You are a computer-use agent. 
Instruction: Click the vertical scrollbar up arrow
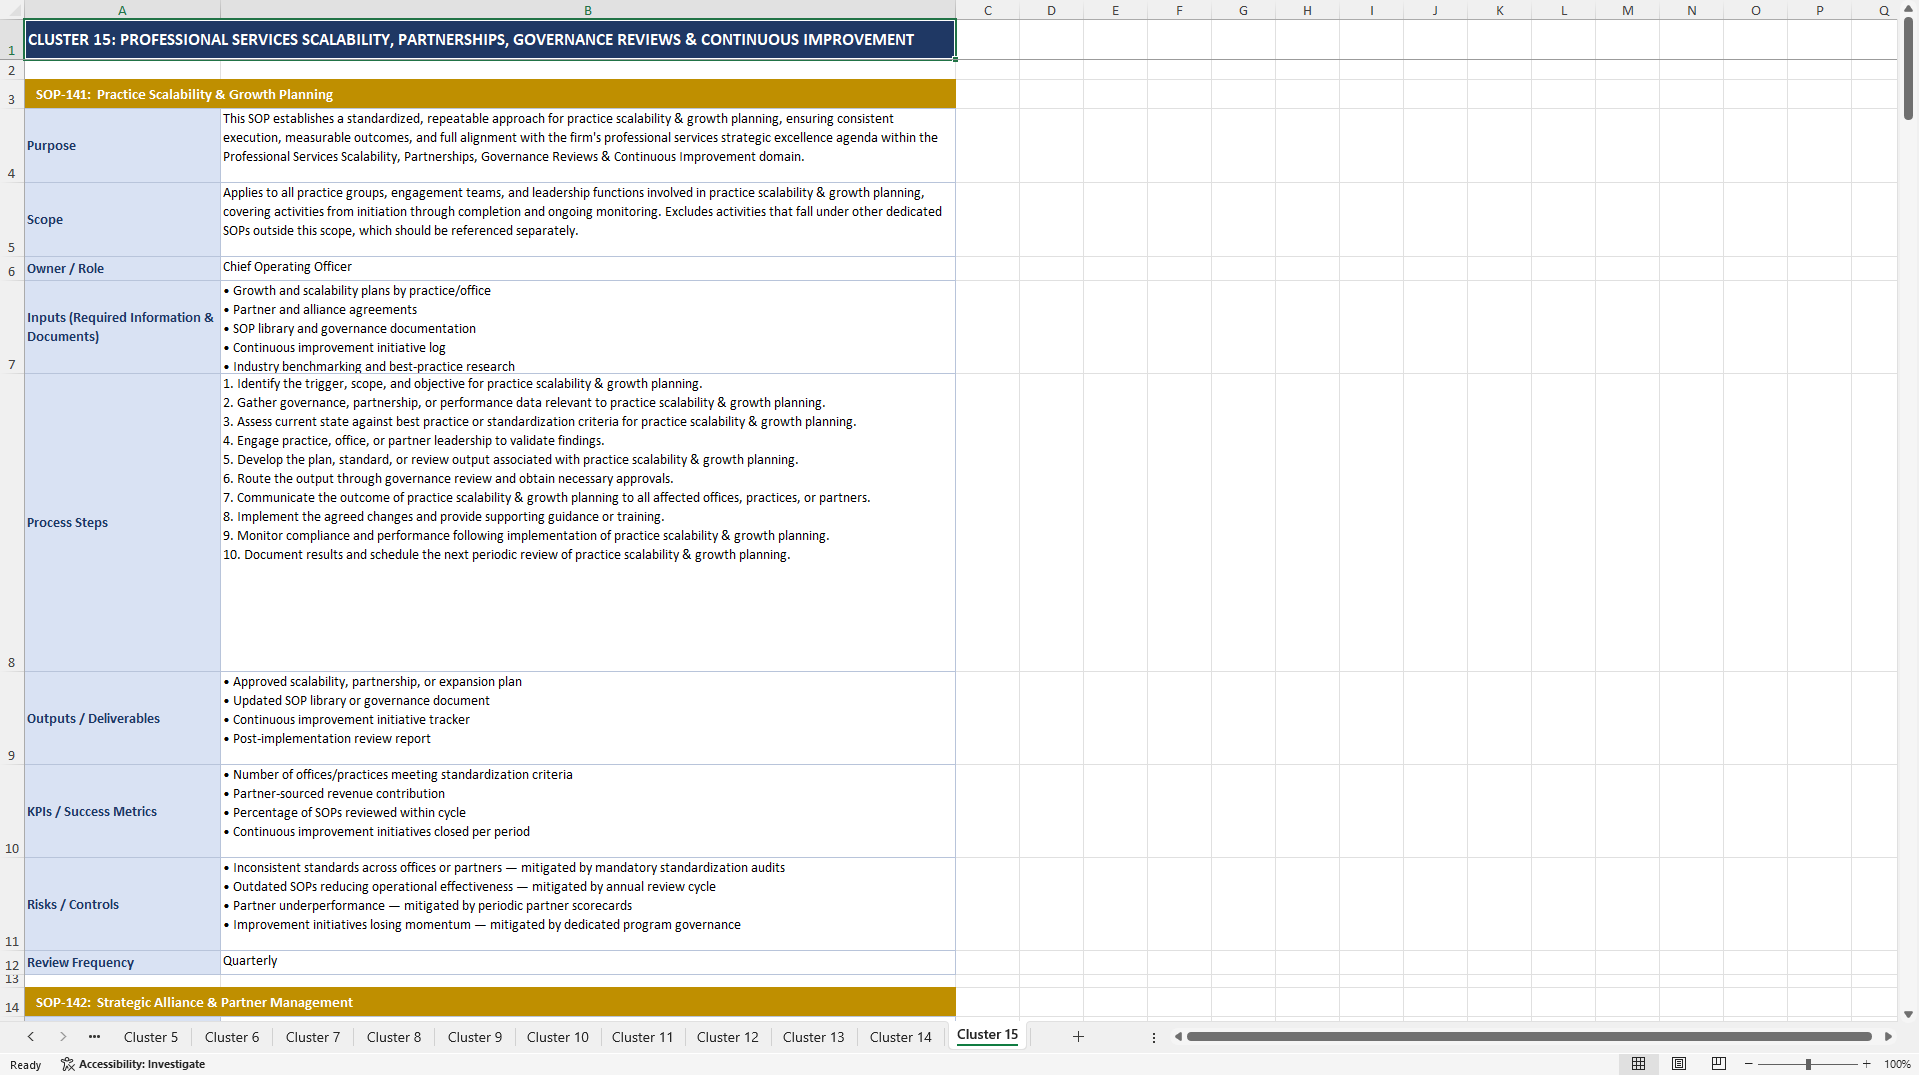[1908, 9]
